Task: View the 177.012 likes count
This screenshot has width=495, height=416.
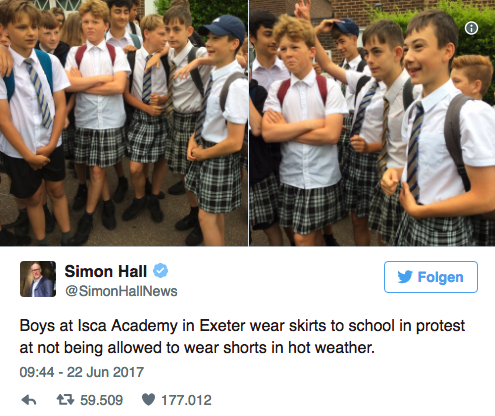Action: tap(186, 400)
